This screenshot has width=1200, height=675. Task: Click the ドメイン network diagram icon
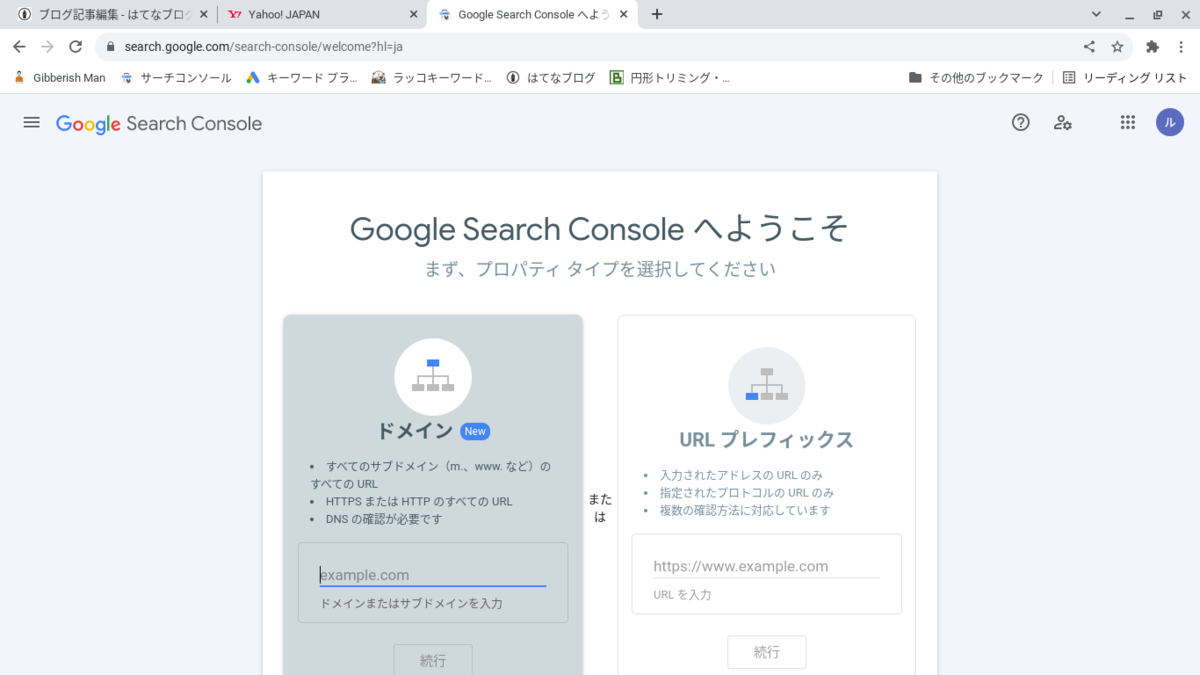433,377
